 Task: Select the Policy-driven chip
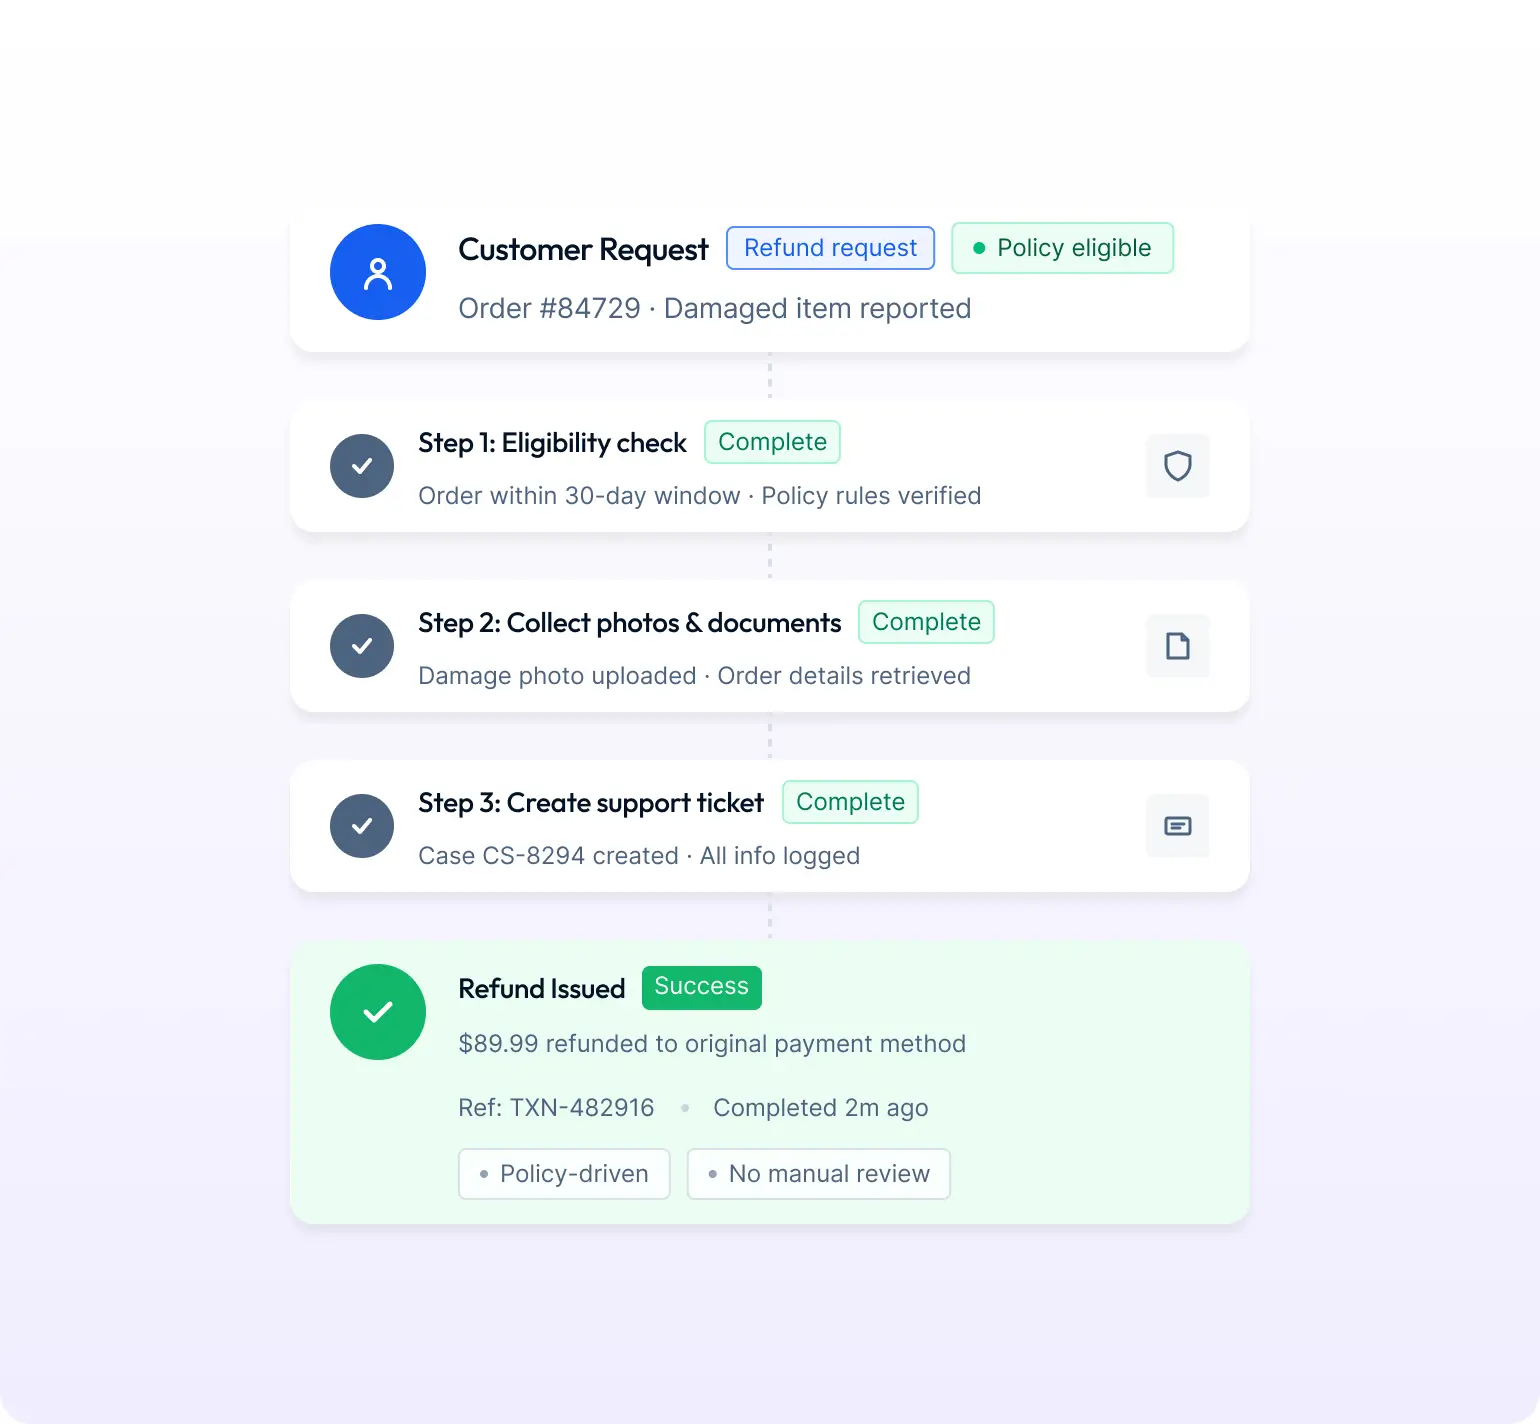[x=564, y=1174]
